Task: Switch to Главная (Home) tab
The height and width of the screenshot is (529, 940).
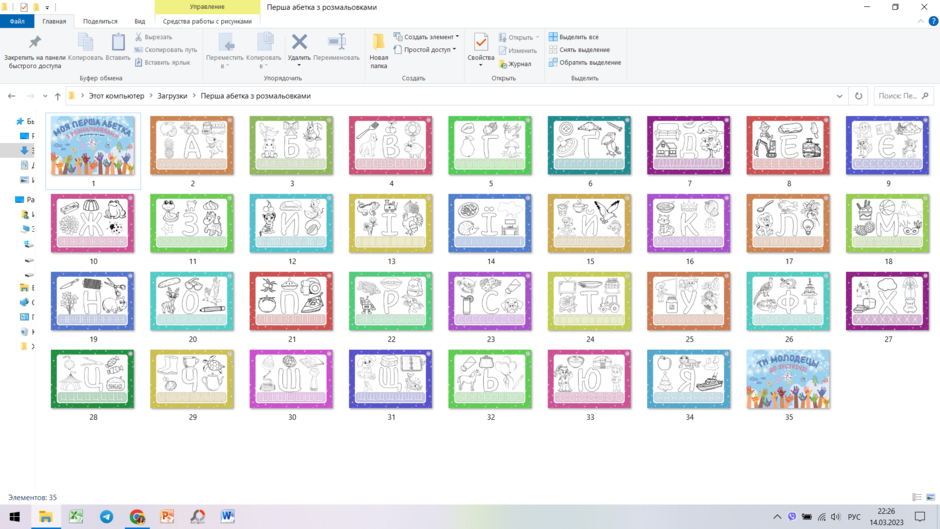Action: click(x=54, y=21)
